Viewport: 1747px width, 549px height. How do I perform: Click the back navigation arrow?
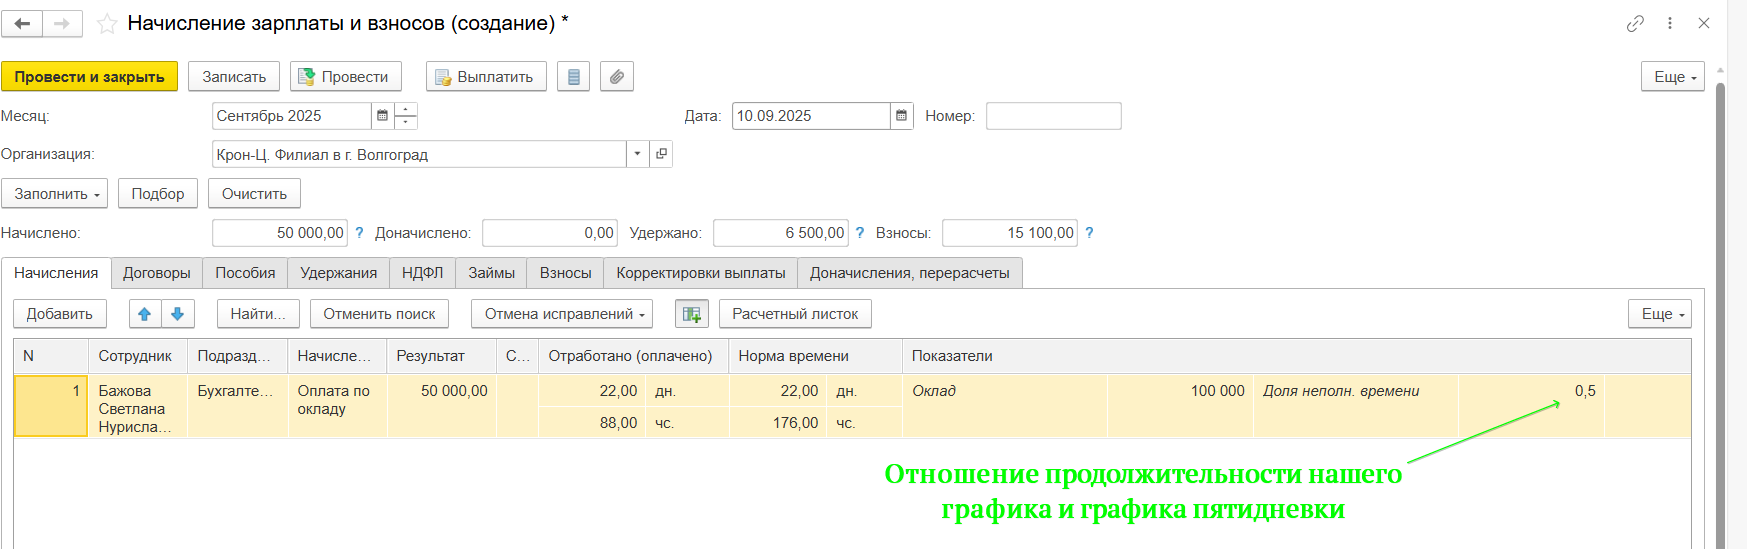tap(22, 23)
